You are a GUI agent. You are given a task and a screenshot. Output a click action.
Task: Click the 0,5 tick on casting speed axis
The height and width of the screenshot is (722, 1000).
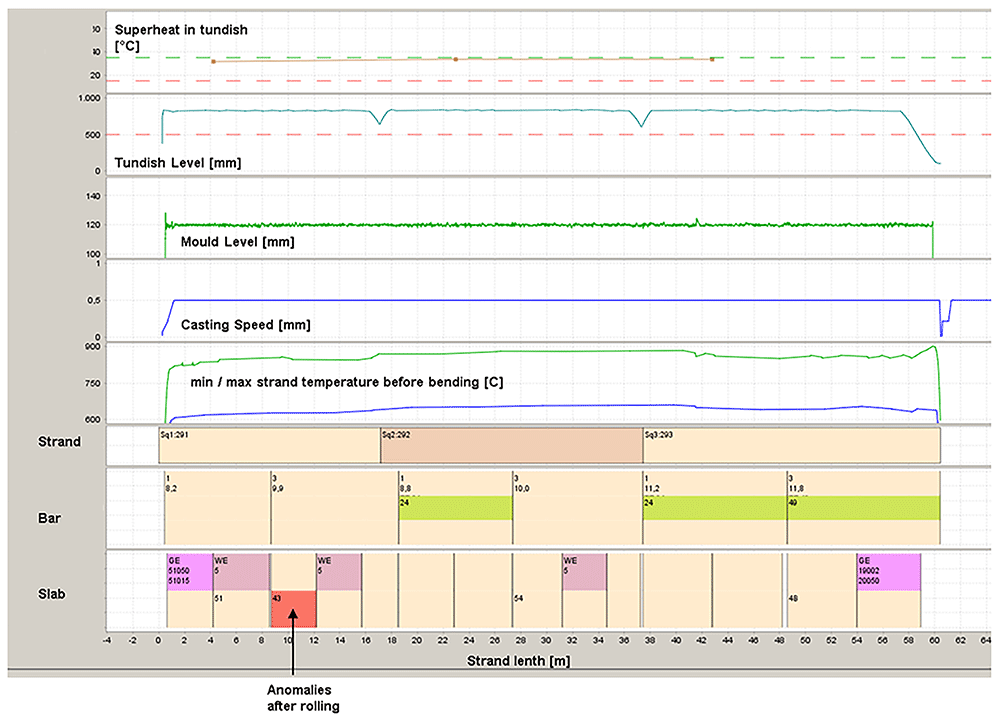(94, 300)
